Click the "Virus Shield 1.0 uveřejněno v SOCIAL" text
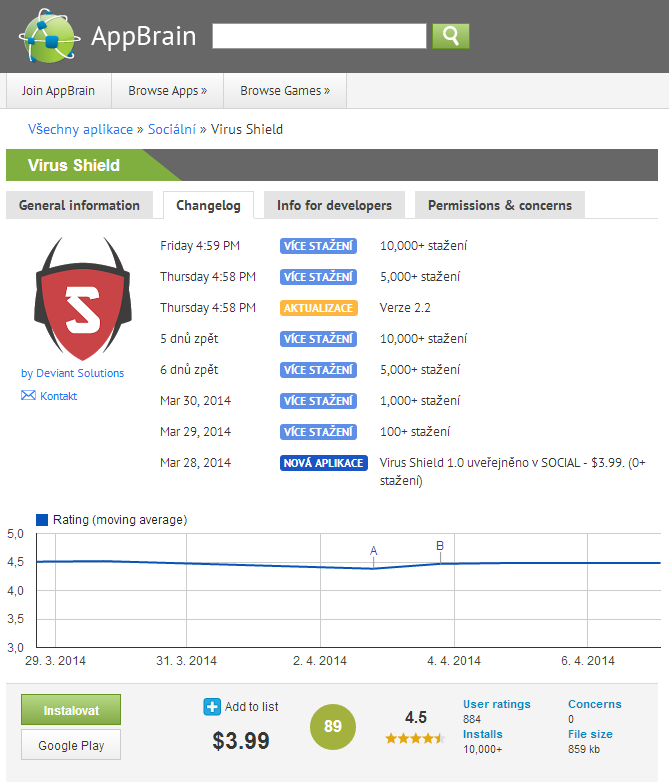669x782 pixels. (480, 463)
